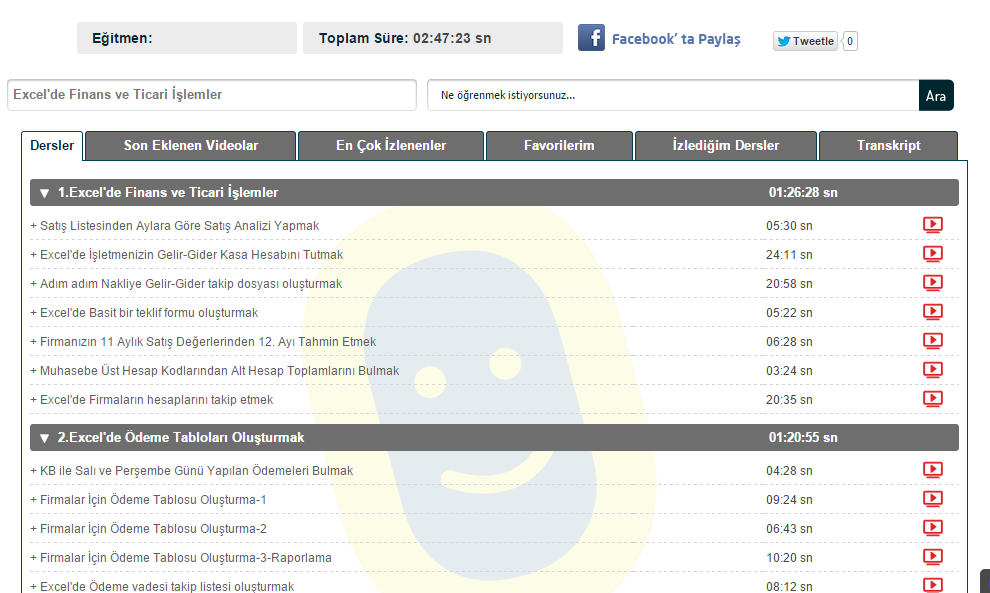The width and height of the screenshot is (990, 593).
Task: Select the 'Favorilerim' tab
Action: [559, 146]
